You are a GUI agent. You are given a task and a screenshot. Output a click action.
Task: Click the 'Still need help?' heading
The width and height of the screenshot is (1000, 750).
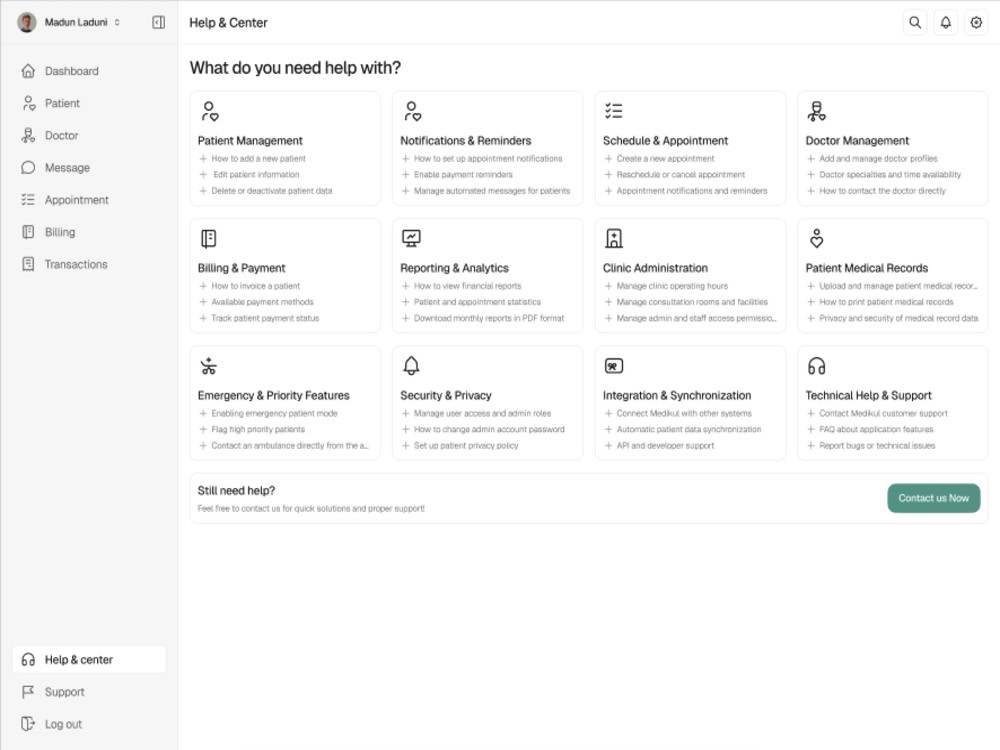(x=237, y=490)
